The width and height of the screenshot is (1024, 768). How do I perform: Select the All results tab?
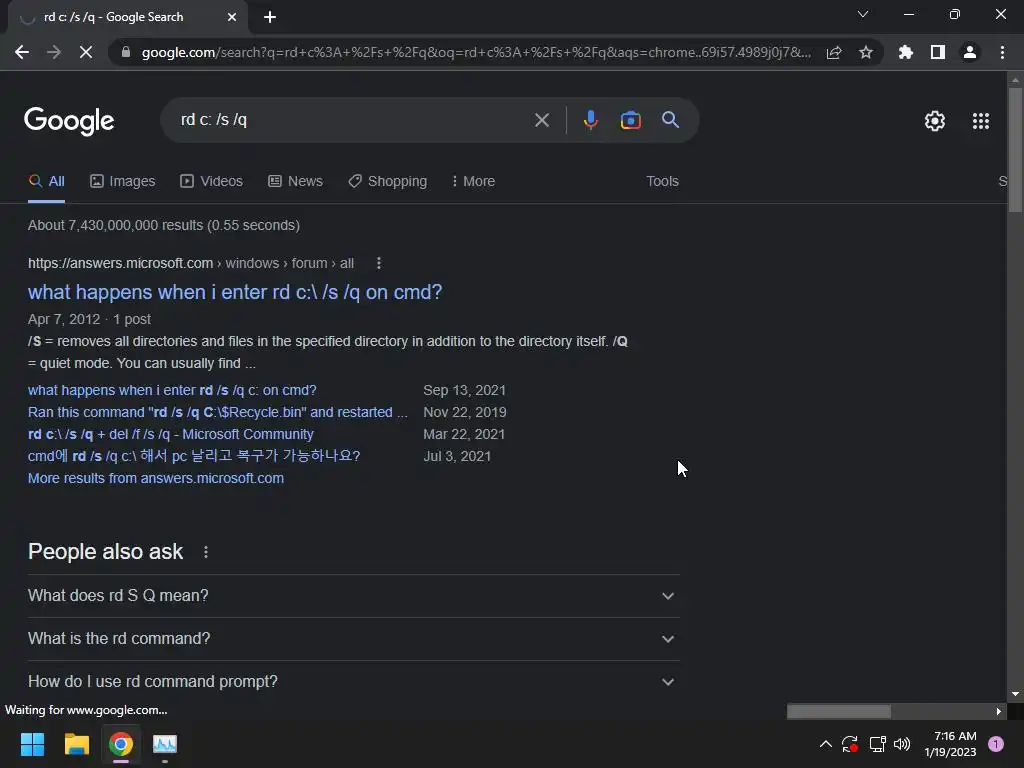click(x=46, y=182)
